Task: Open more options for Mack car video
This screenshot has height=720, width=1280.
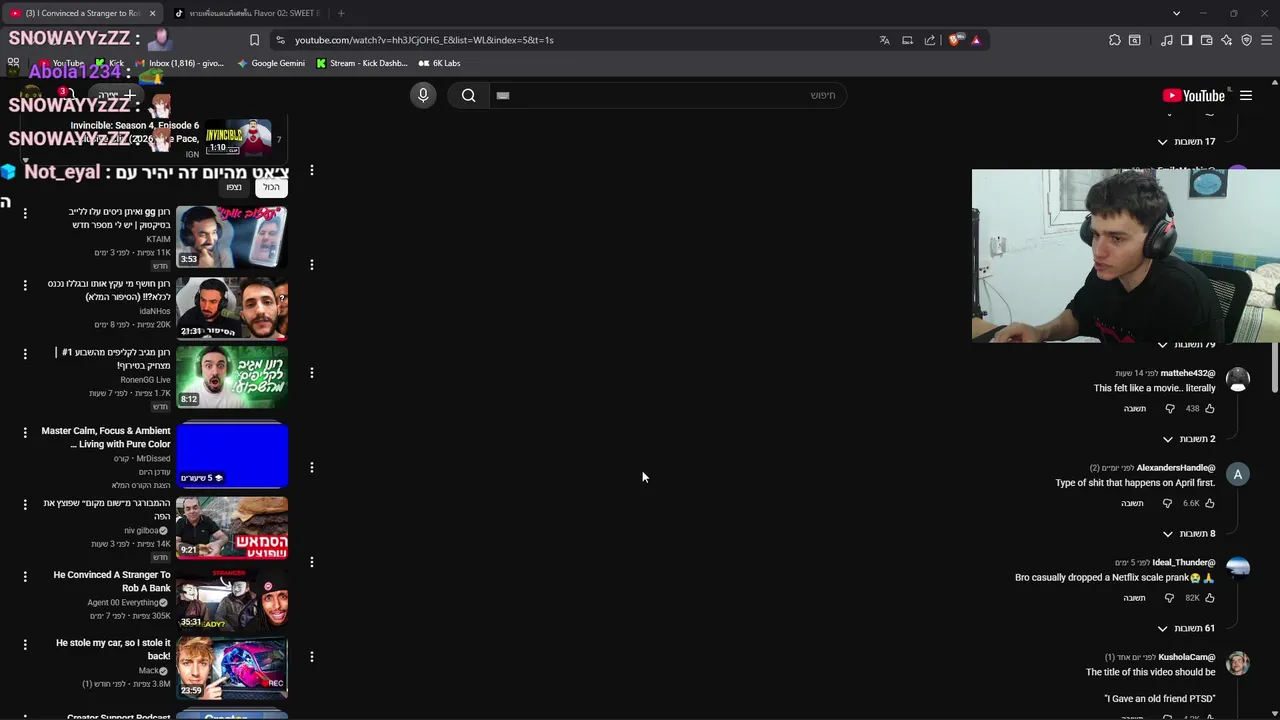Action: pyautogui.click(x=25, y=645)
